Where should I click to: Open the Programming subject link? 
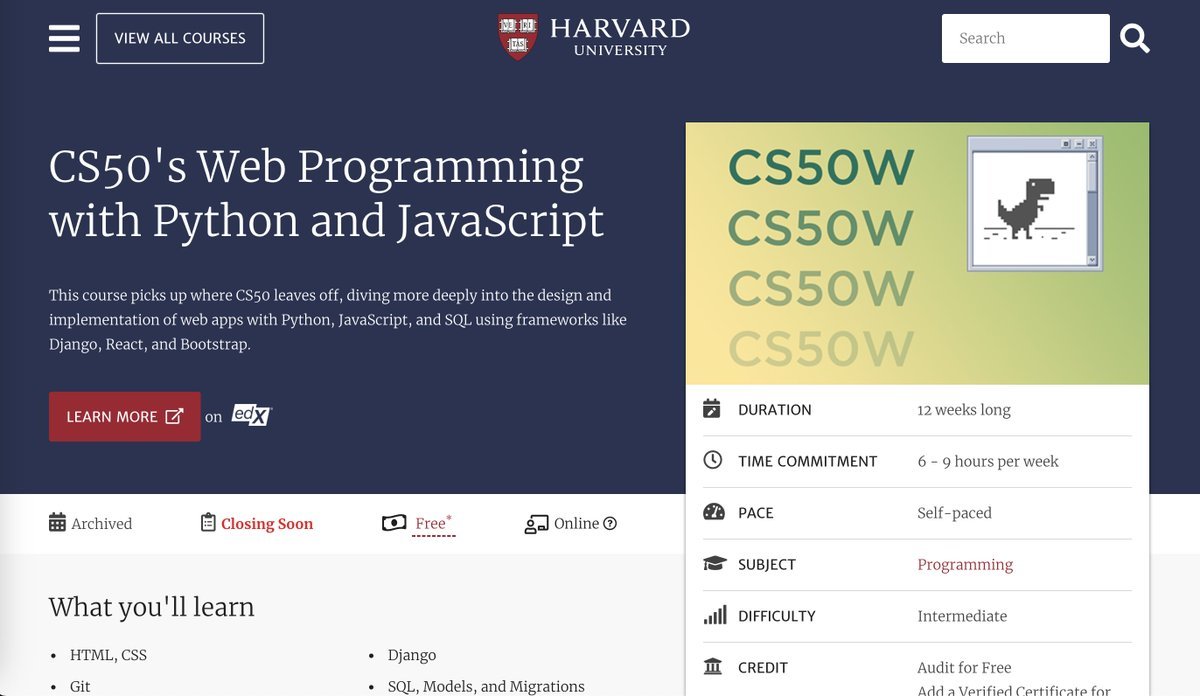click(965, 564)
